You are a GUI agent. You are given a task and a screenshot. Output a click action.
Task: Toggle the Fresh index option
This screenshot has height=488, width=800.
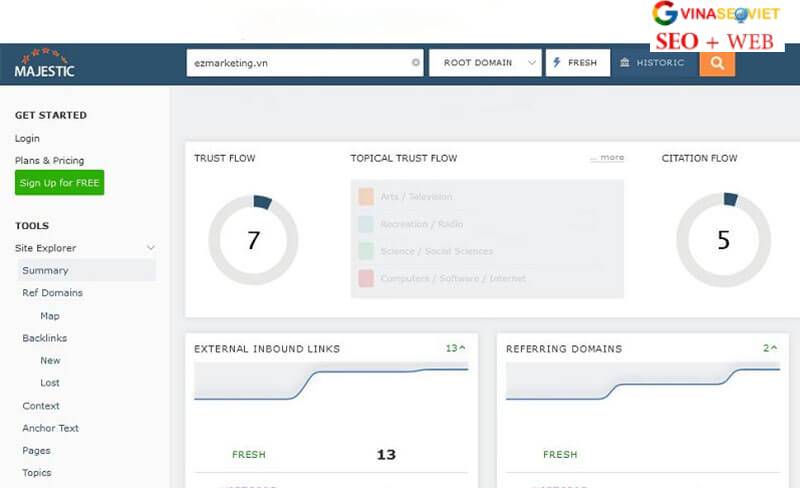(577, 63)
